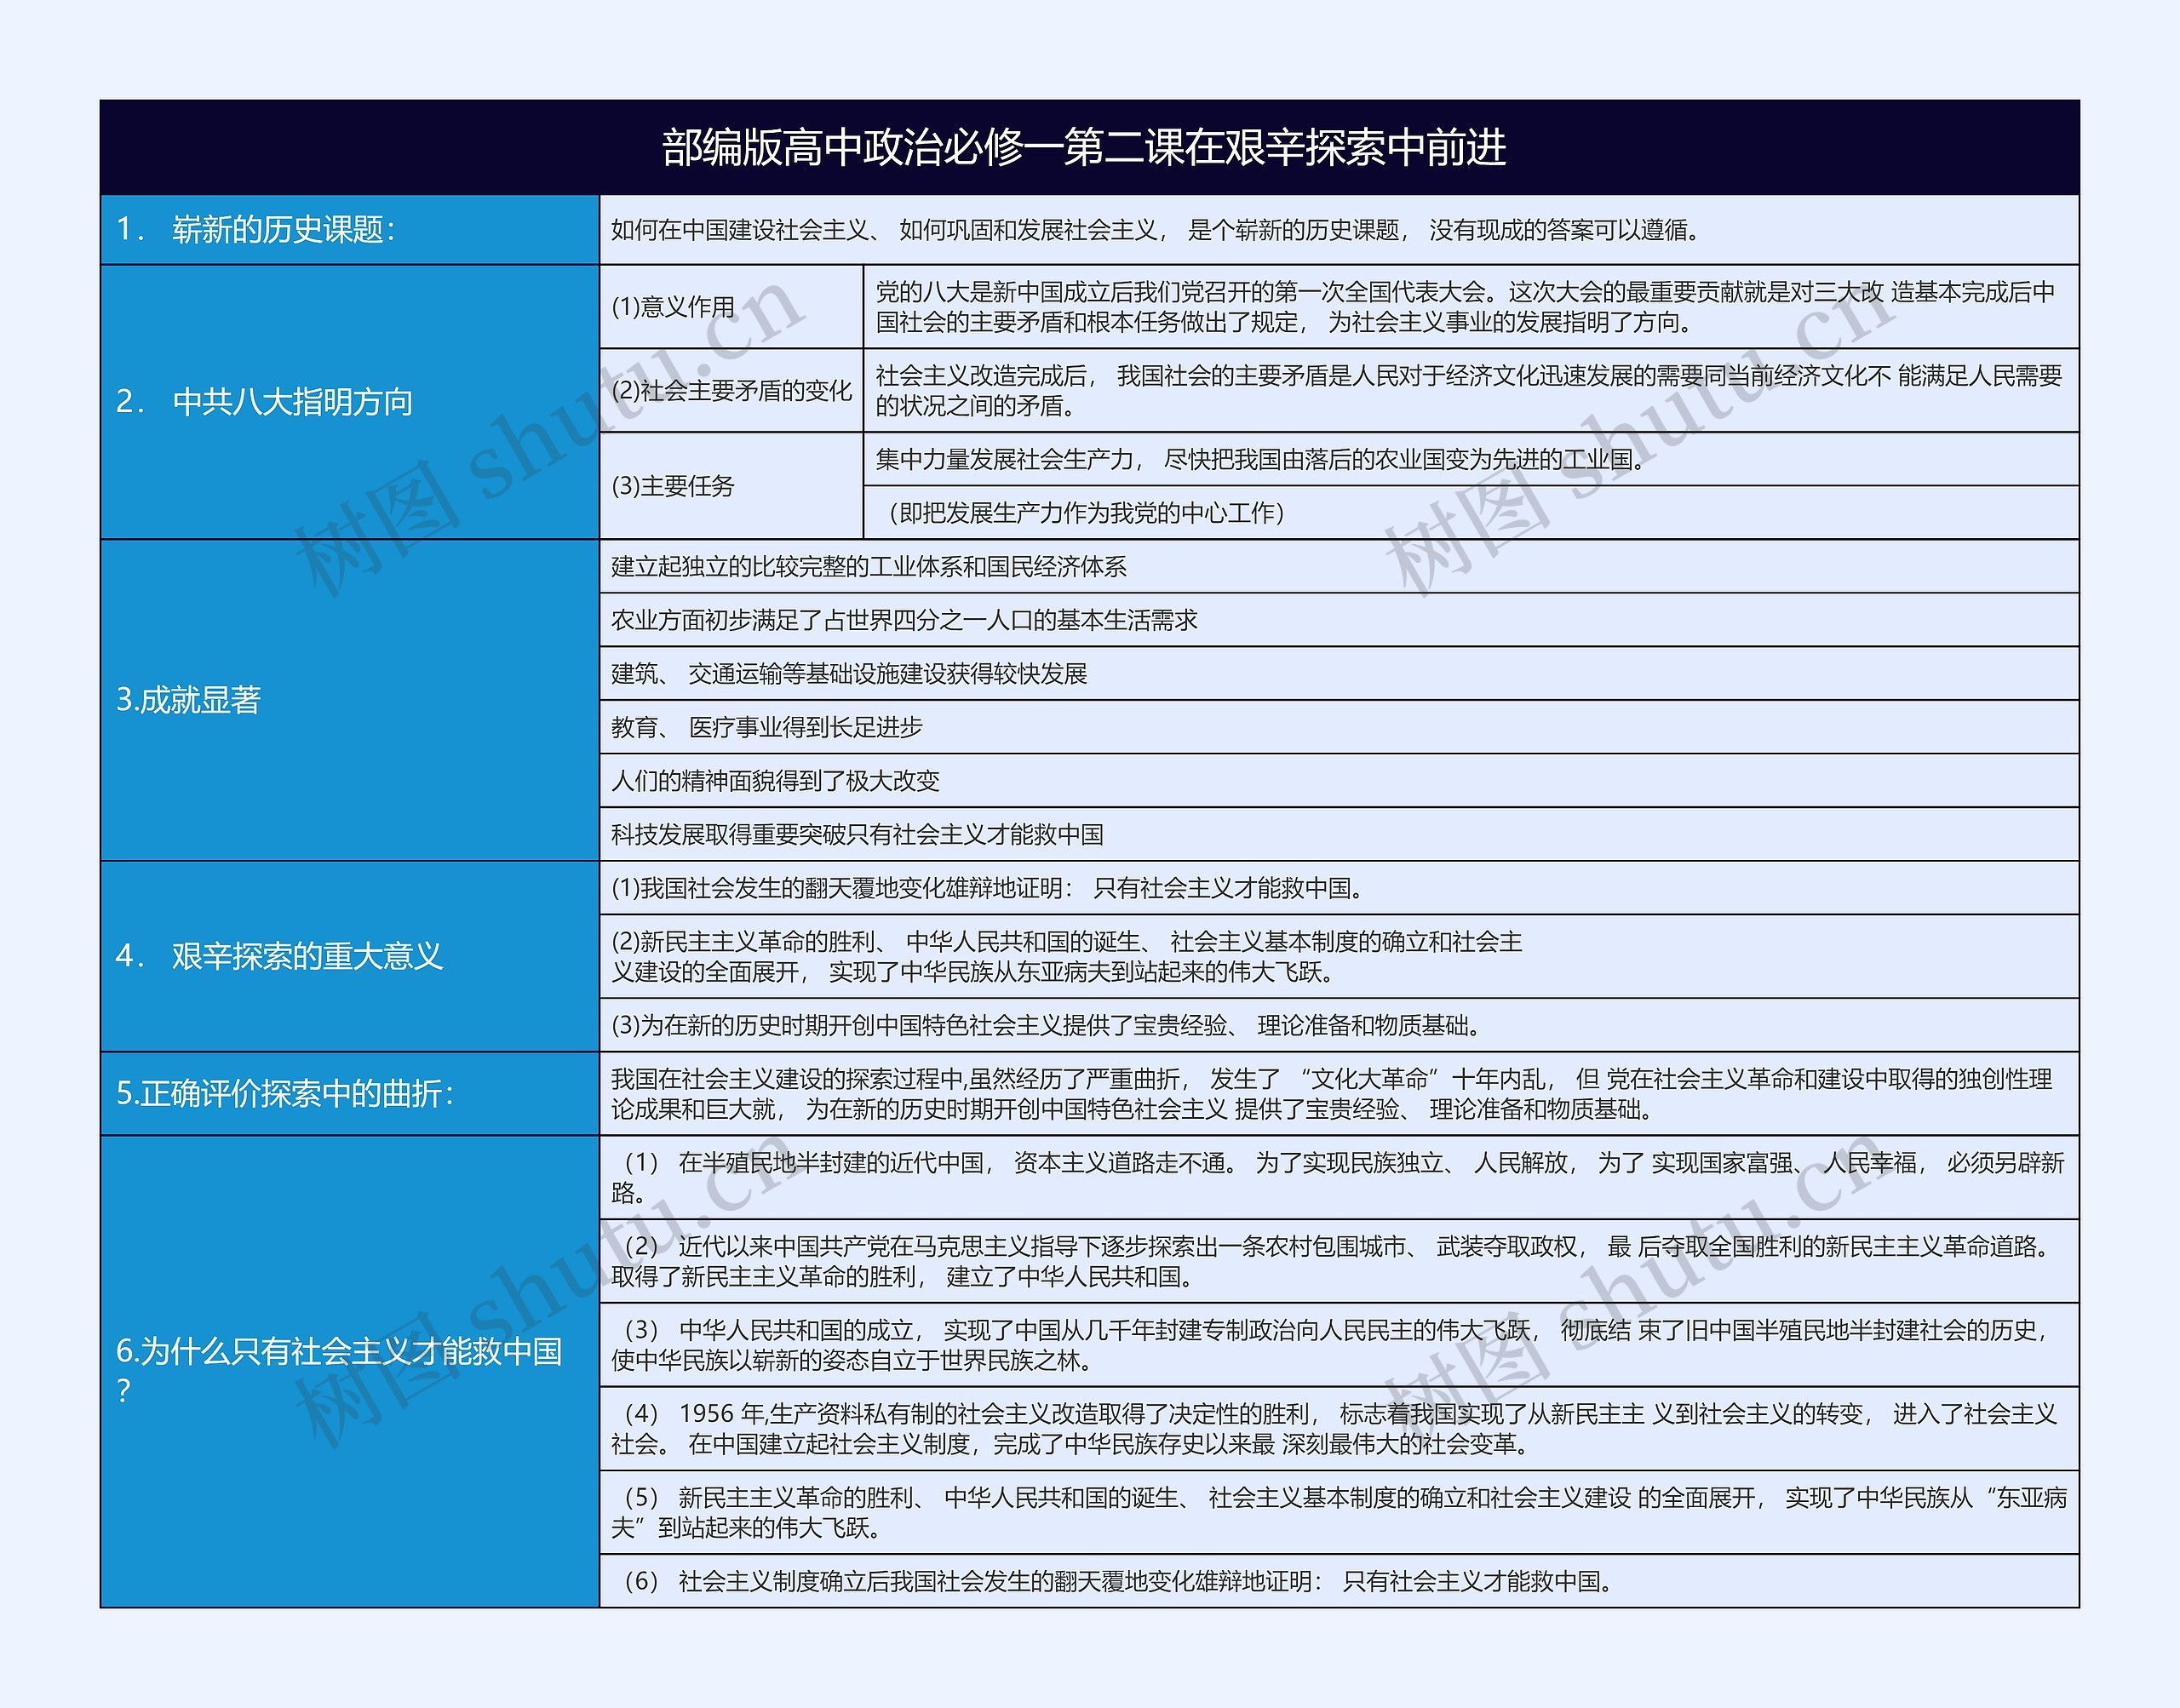Click the item (2) 近代以来中国共产党在马克思主义指导下
This screenshot has height=1708, width=2180.
(x=1339, y=1261)
